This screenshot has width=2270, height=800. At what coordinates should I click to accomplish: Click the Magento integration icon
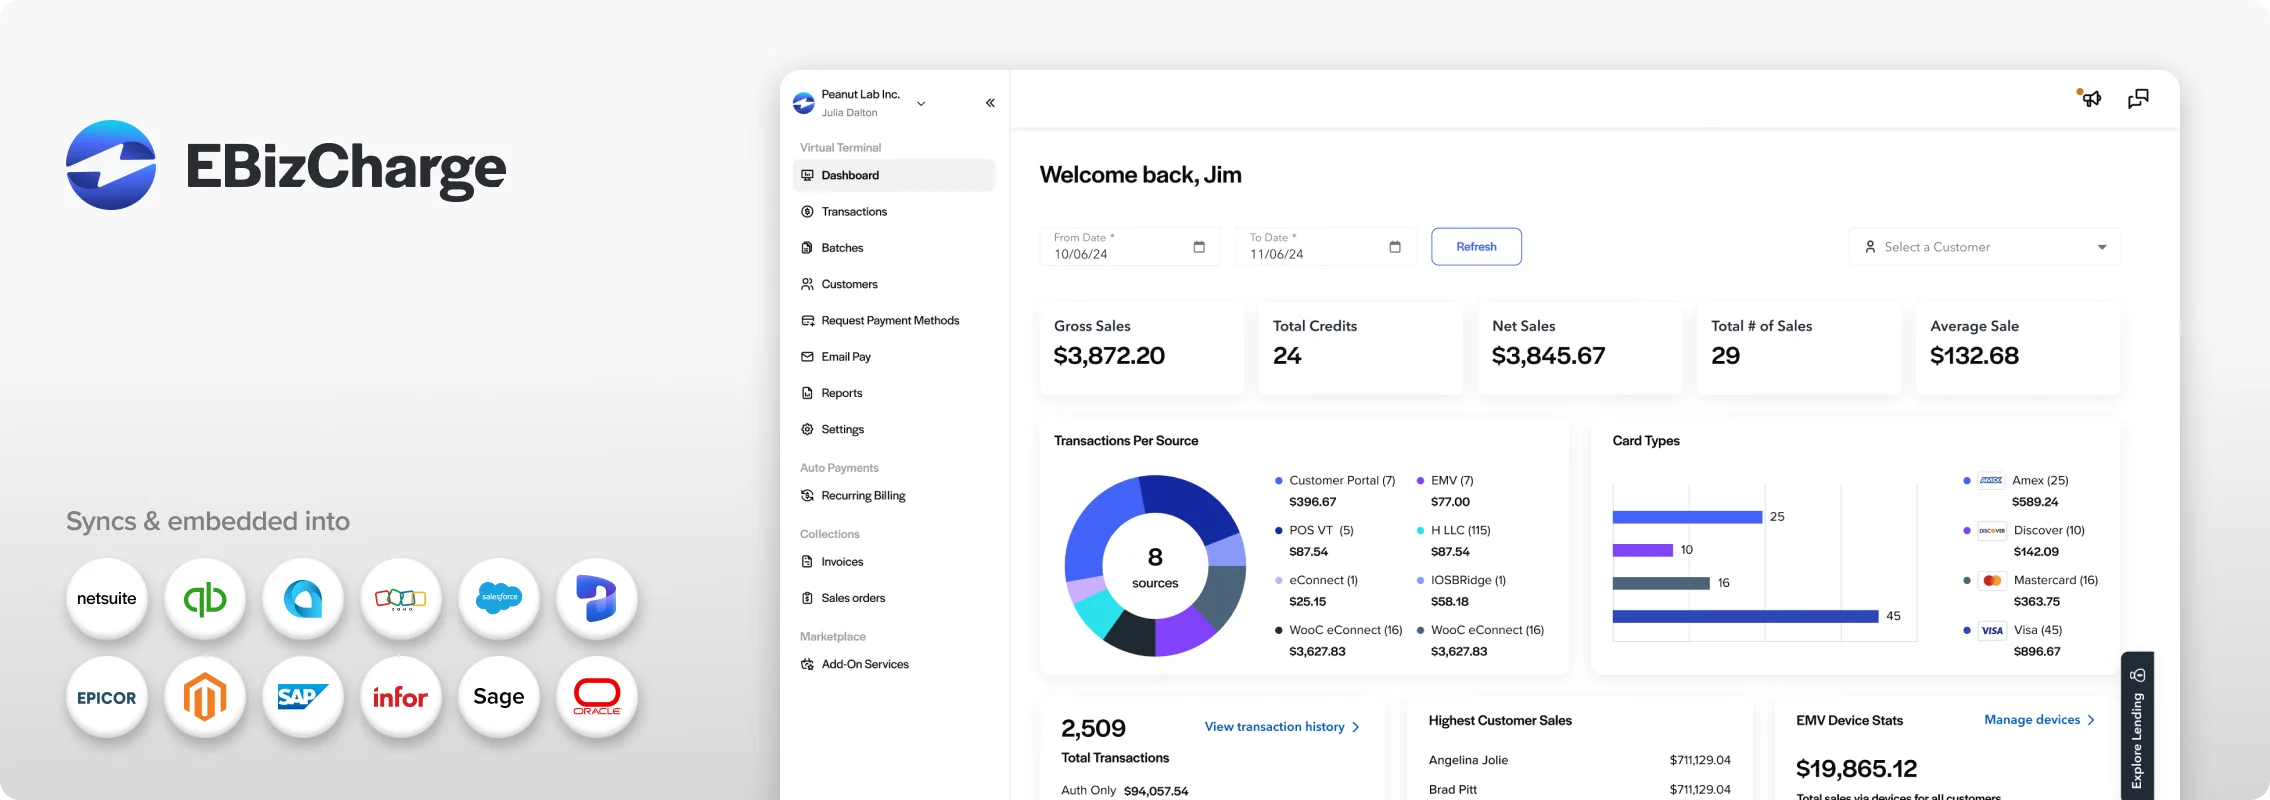click(x=205, y=697)
